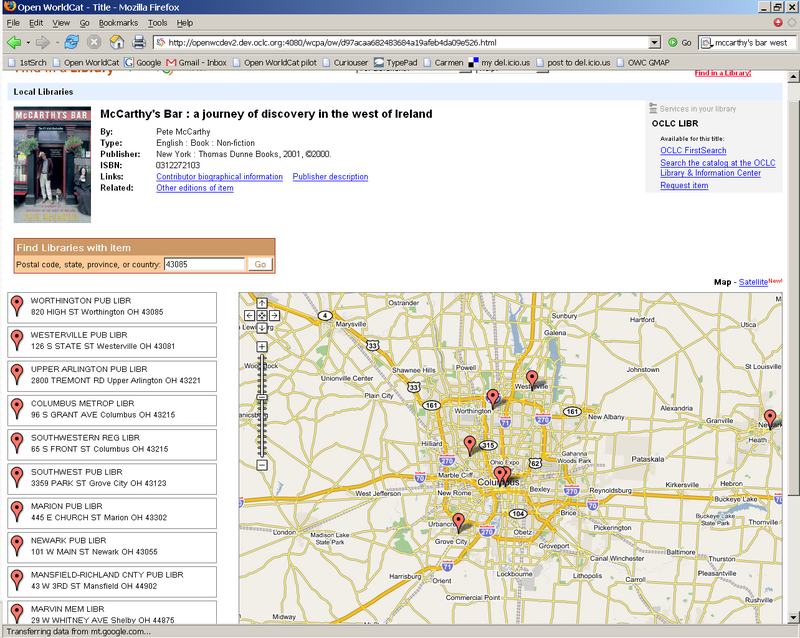Open the Publisher description link
Image resolution: width=800 pixels, height=638 pixels.
pos(330,177)
